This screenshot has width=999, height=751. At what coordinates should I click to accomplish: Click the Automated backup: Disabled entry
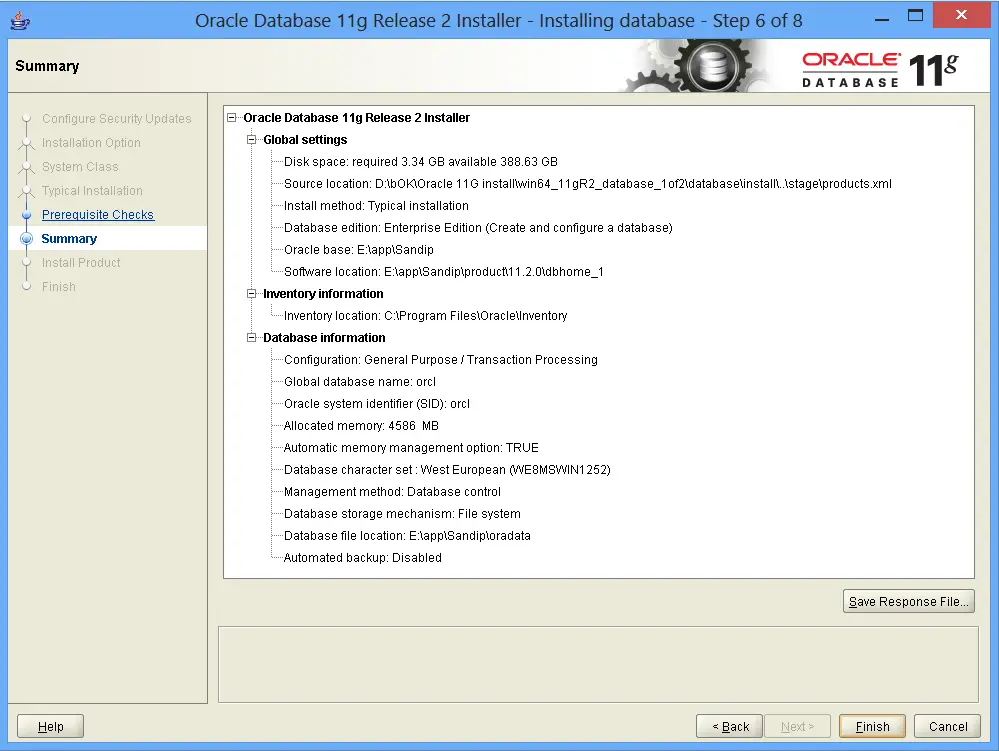pyautogui.click(x=362, y=558)
